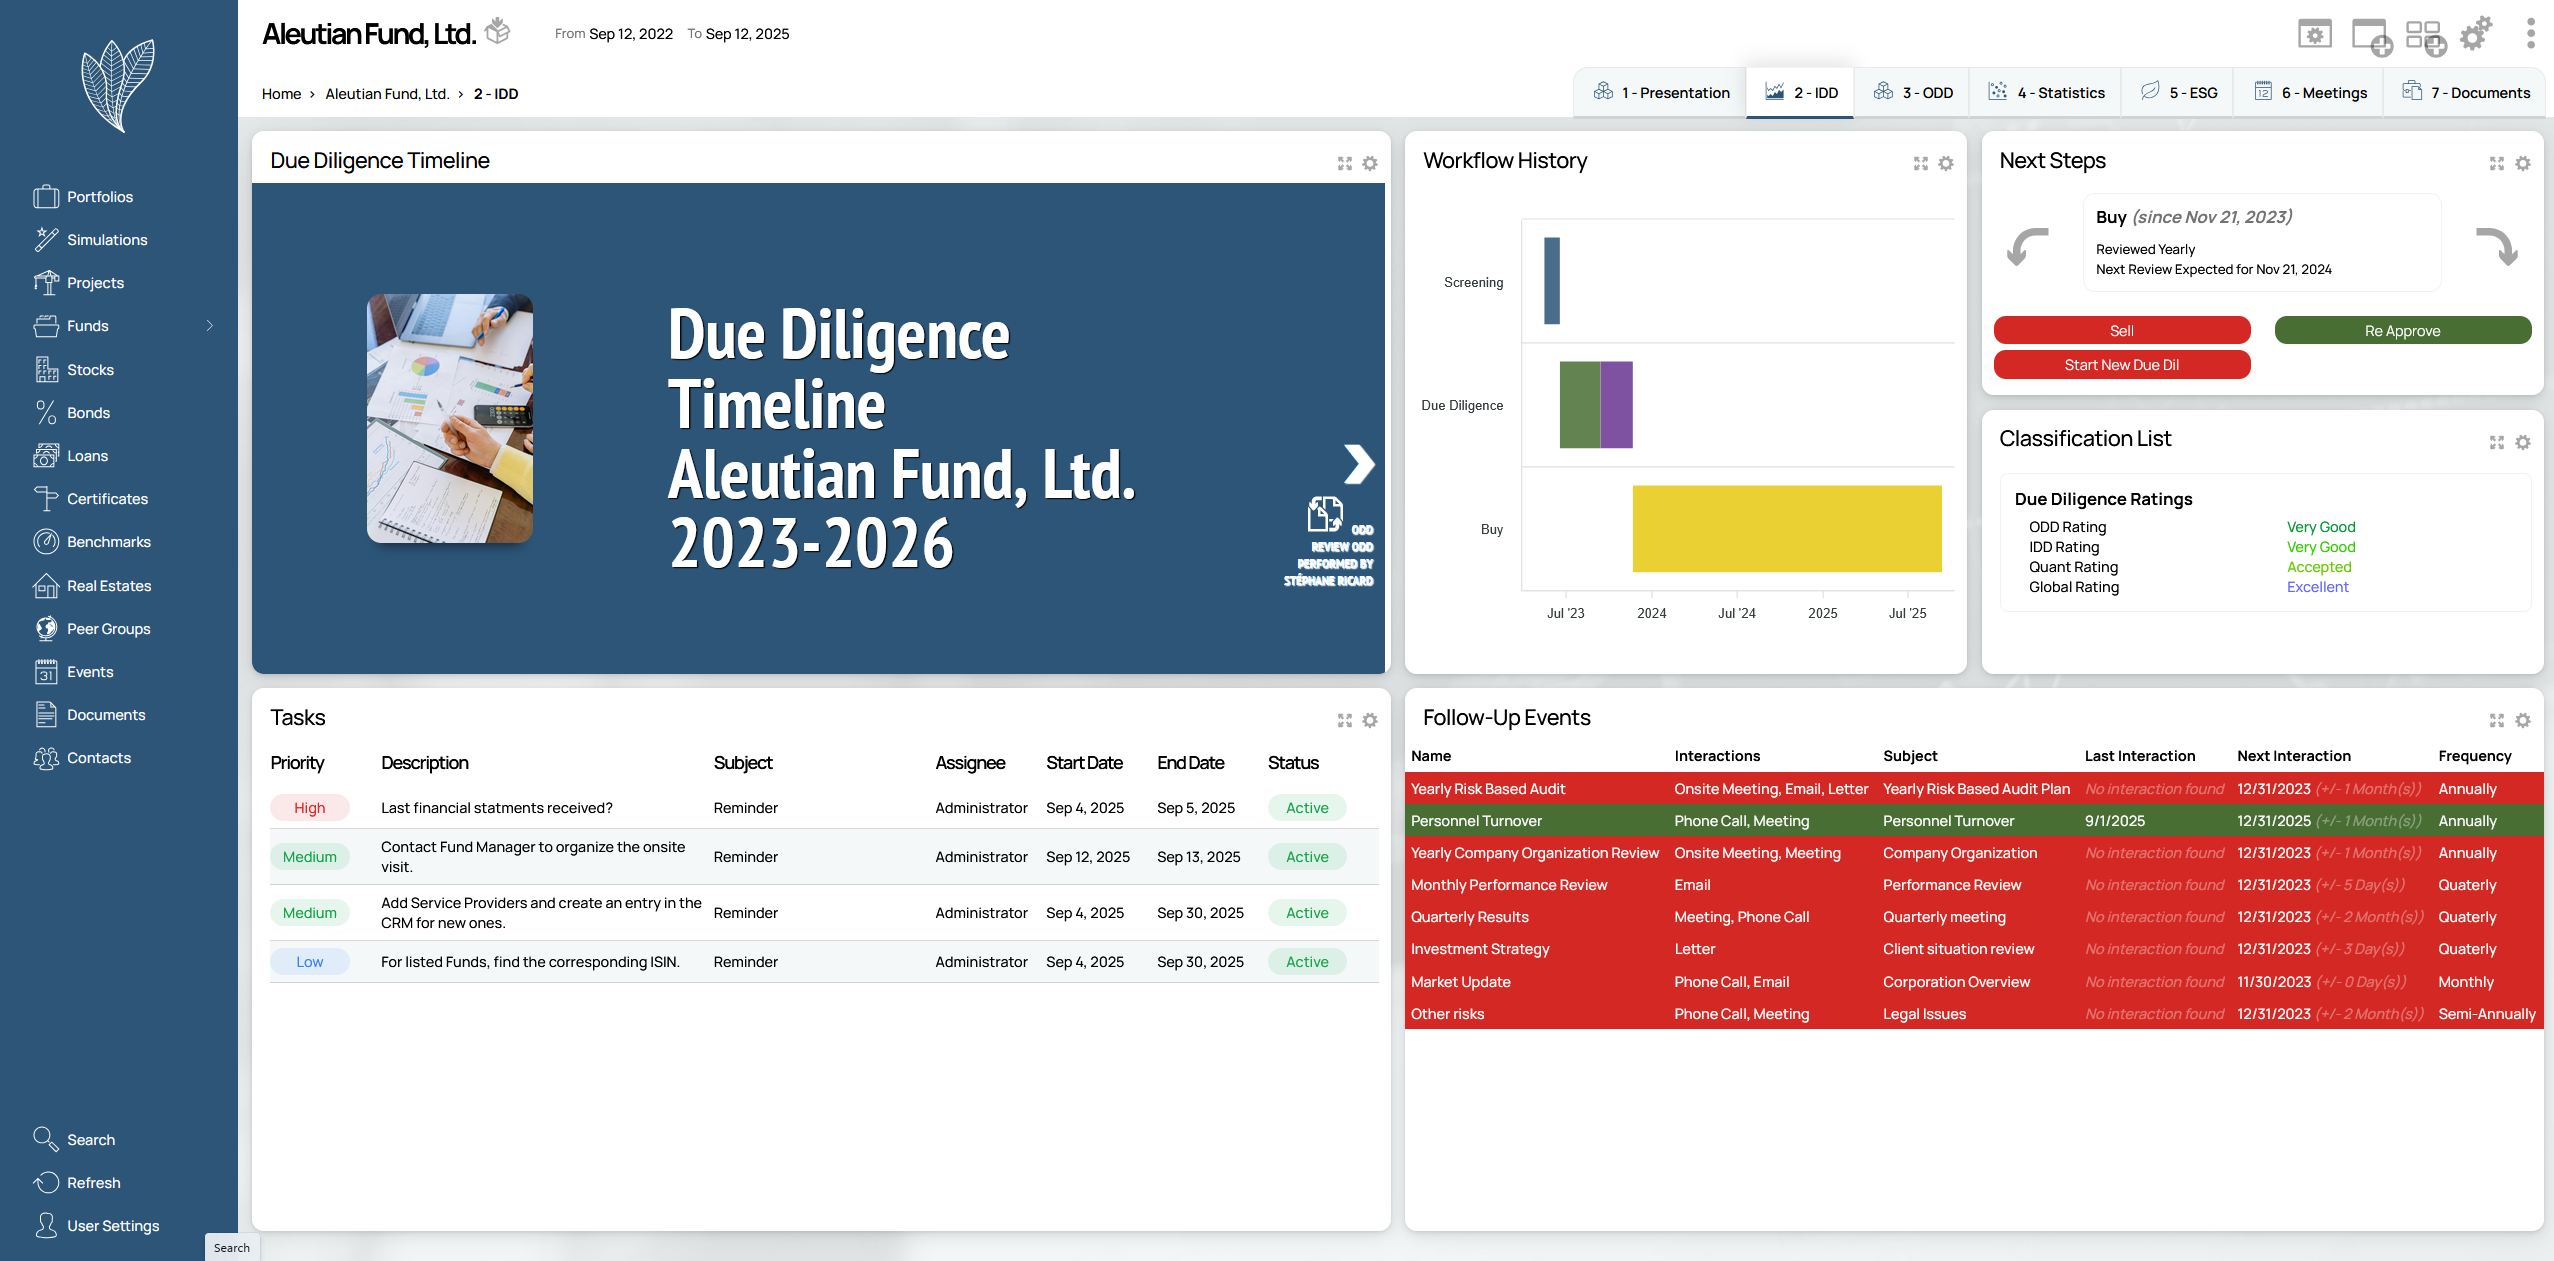Expand the Funds sidebar submenu arrow
Screen dimensions: 2554x1261
pos(209,326)
